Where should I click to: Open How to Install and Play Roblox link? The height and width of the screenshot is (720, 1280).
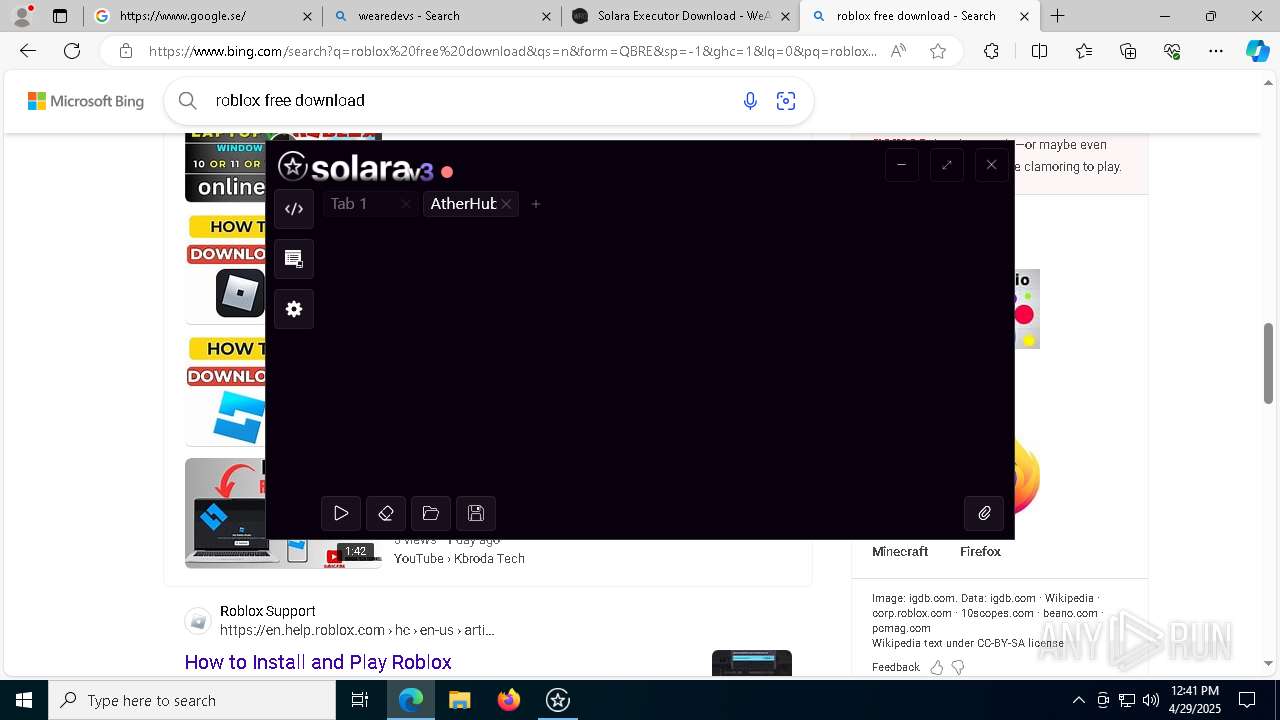(318, 662)
